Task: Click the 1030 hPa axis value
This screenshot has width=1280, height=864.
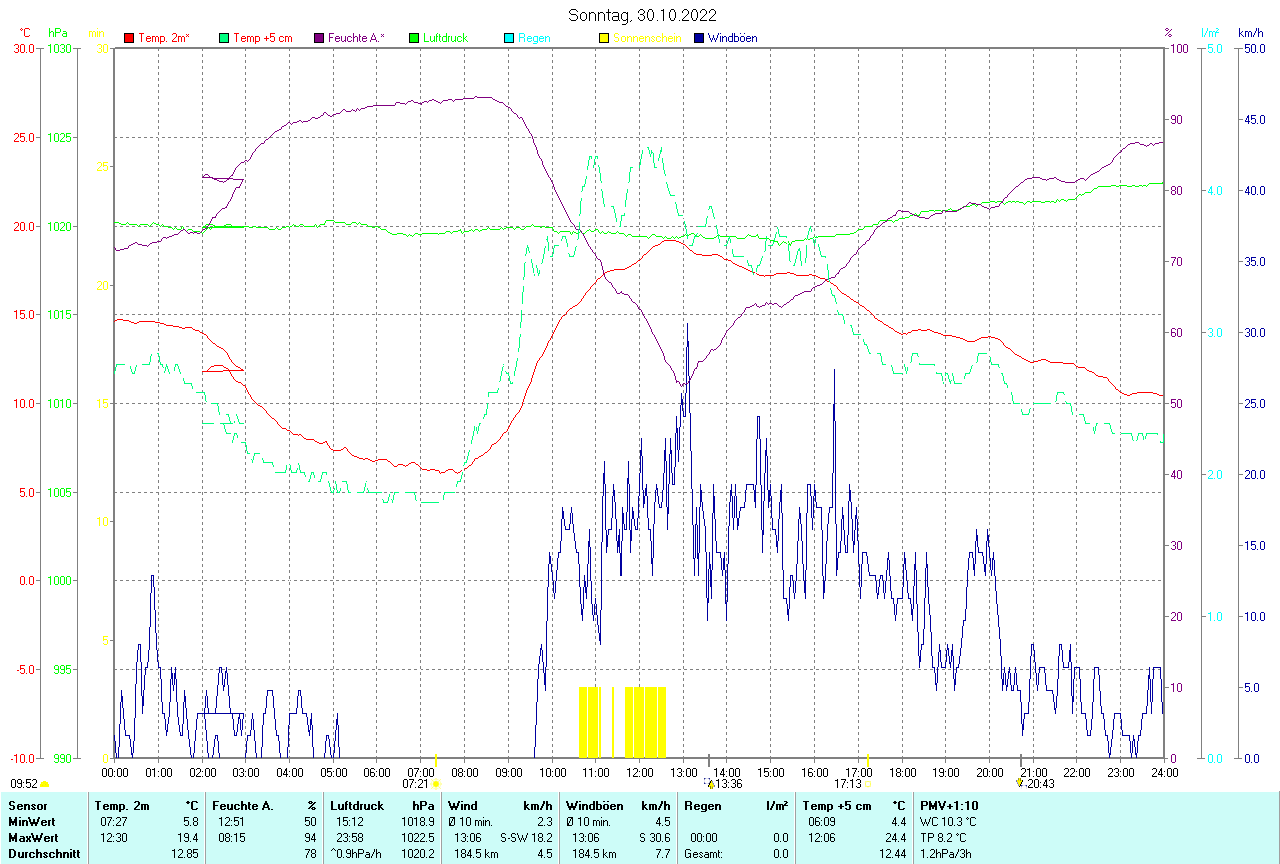Action: point(60,48)
